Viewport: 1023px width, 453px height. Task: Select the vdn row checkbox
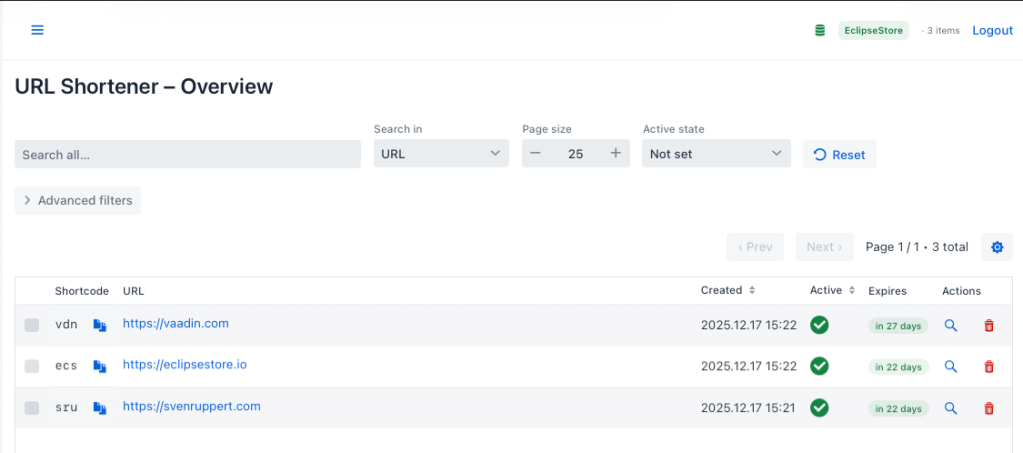pyautogui.click(x=31, y=325)
